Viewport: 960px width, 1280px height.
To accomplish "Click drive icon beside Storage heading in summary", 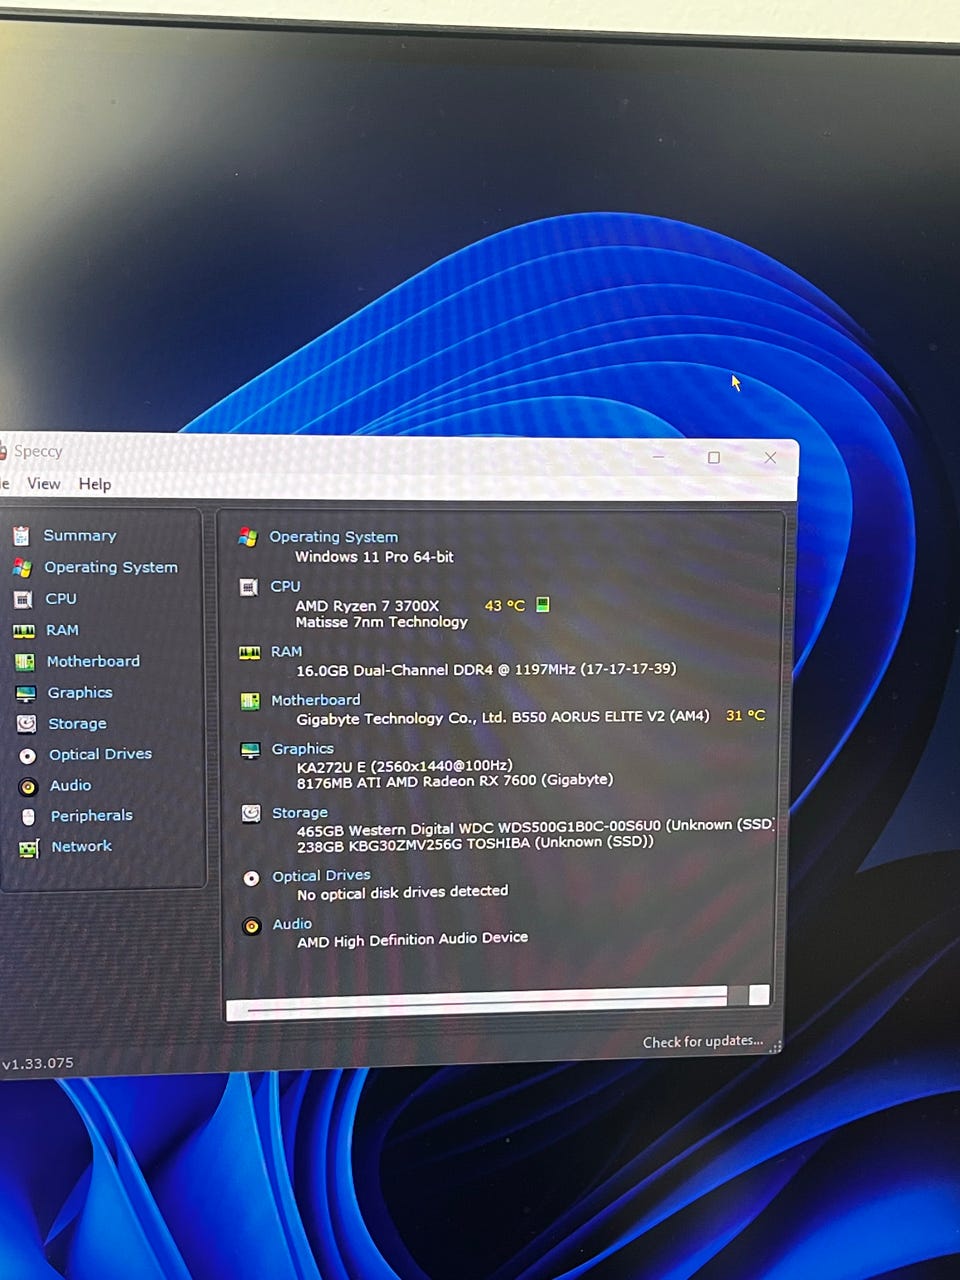I will (251, 814).
